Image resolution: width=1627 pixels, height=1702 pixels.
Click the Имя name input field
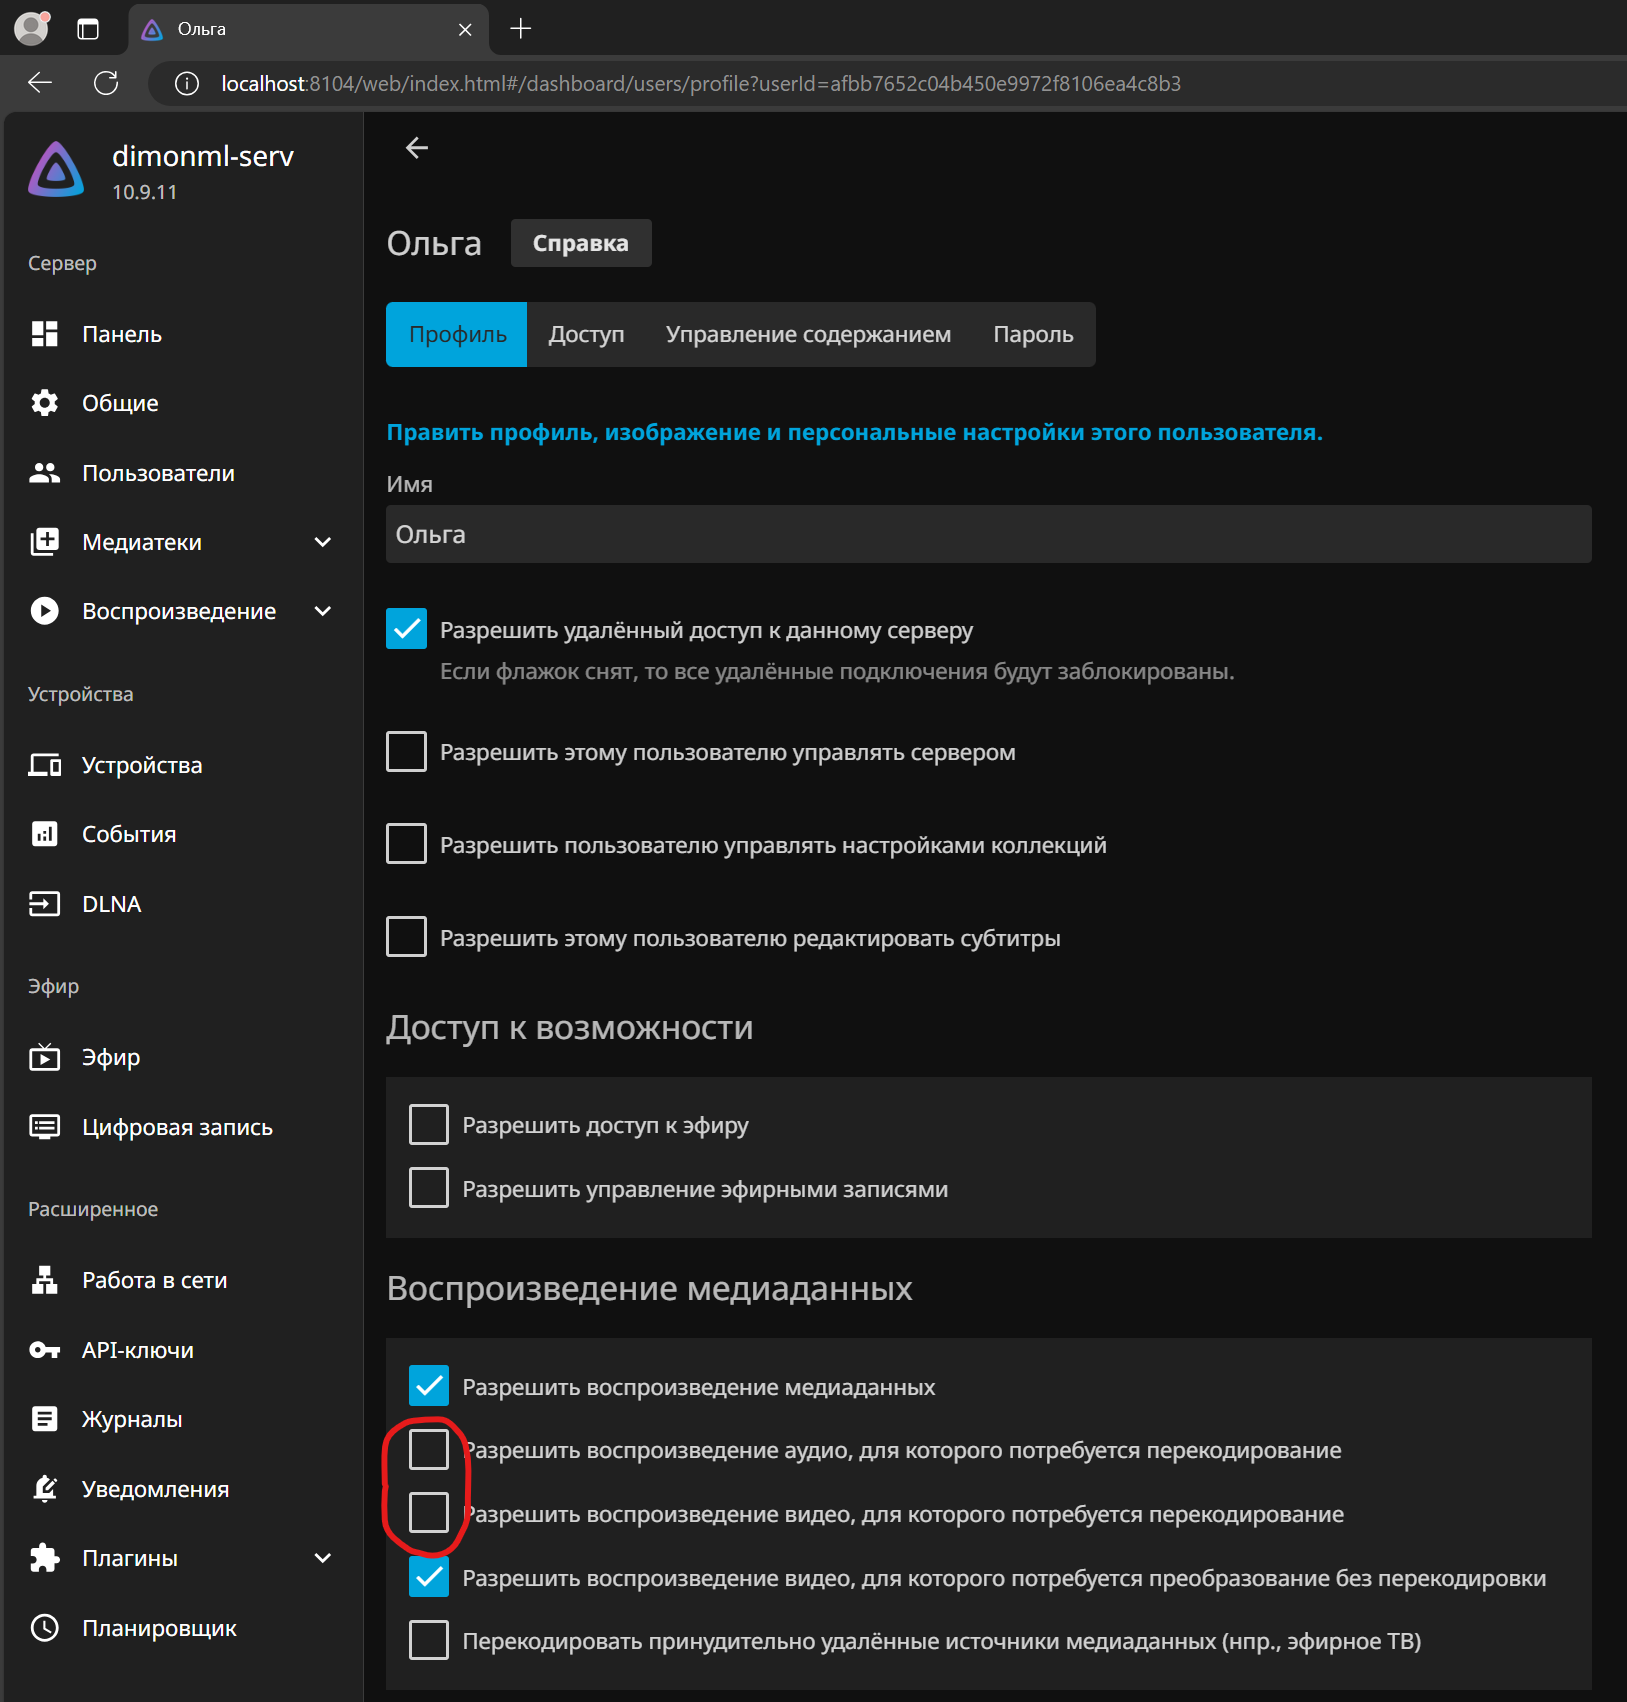(x=988, y=534)
